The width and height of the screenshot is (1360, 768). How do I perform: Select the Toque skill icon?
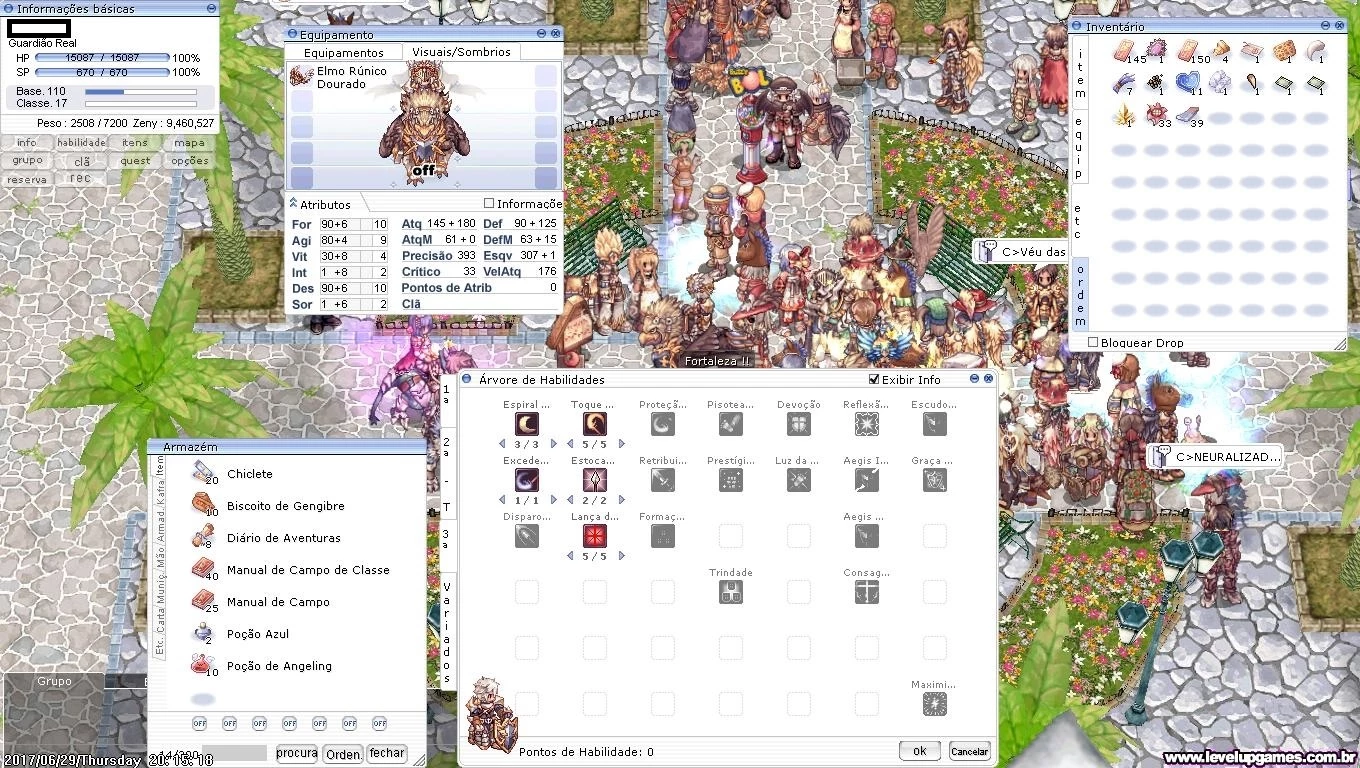pos(595,424)
